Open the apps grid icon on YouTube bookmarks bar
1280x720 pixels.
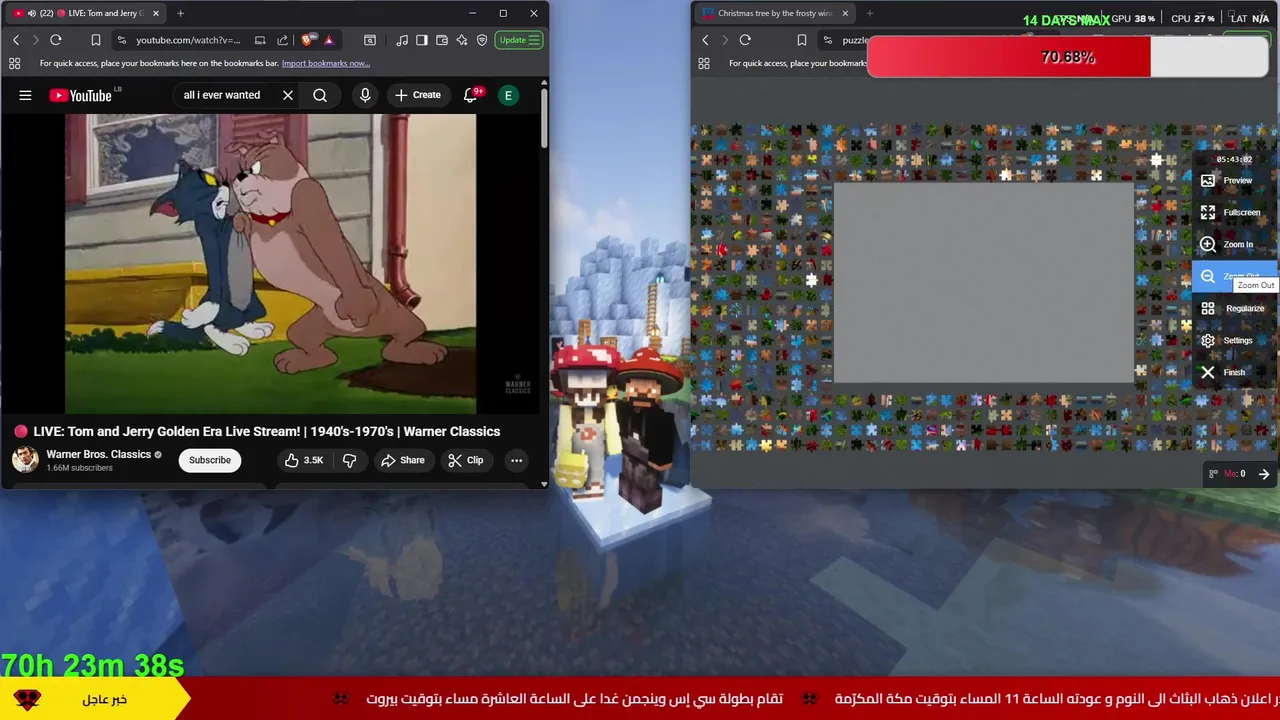click(14, 63)
